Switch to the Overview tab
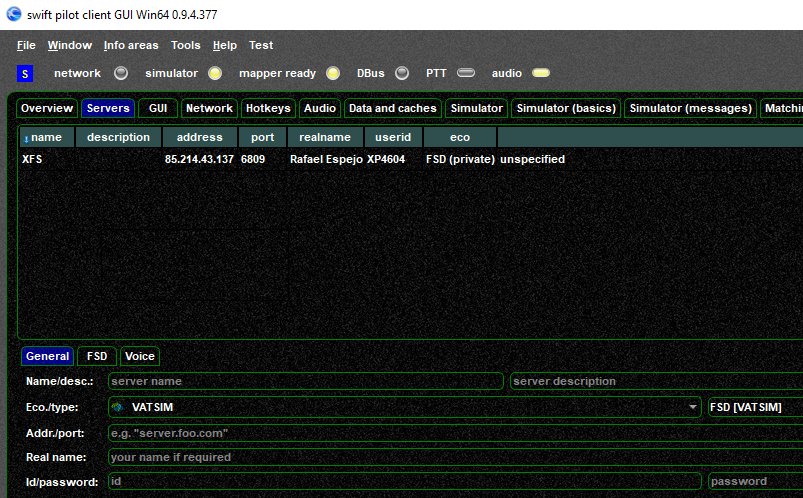Viewport: 803px width, 498px height. [x=47, y=108]
